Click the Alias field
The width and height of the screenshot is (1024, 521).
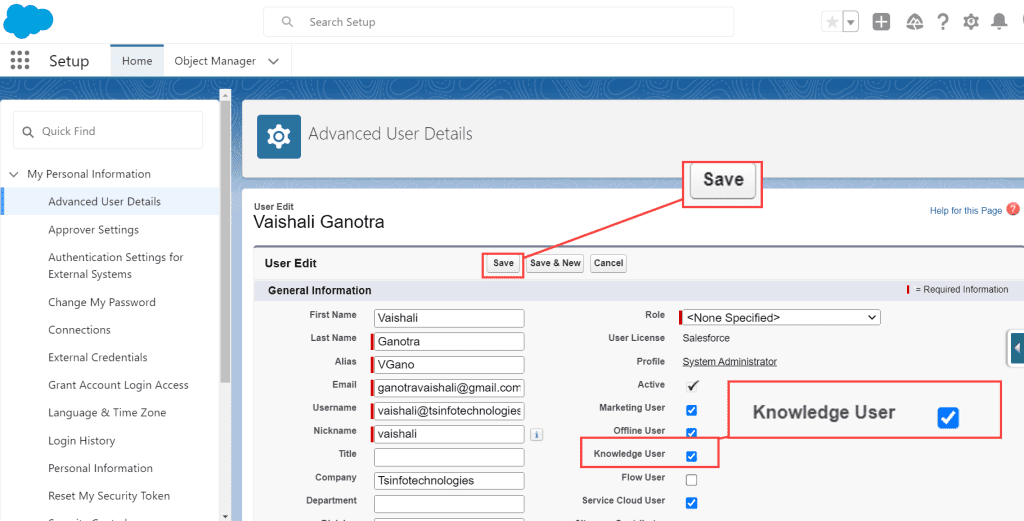(449, 365)
